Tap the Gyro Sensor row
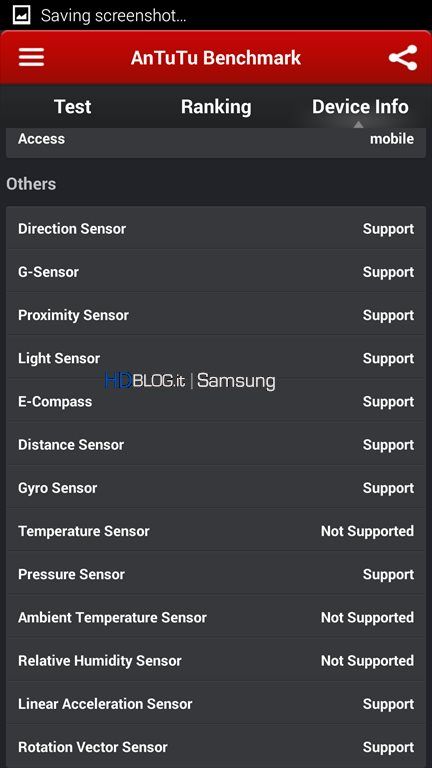This screenshot has height=768, width=432. coord(216,488)
